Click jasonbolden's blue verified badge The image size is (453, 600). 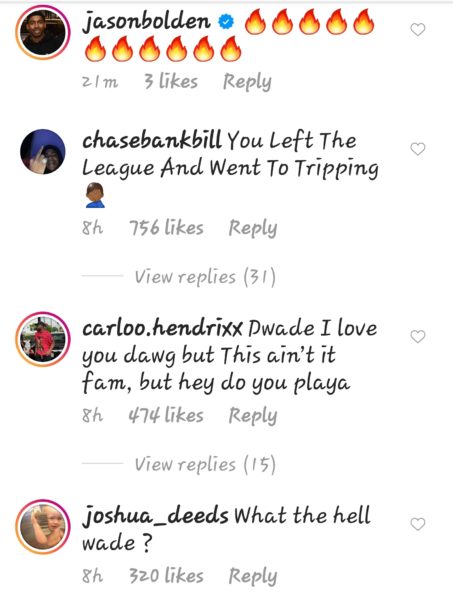pos(226,22)
